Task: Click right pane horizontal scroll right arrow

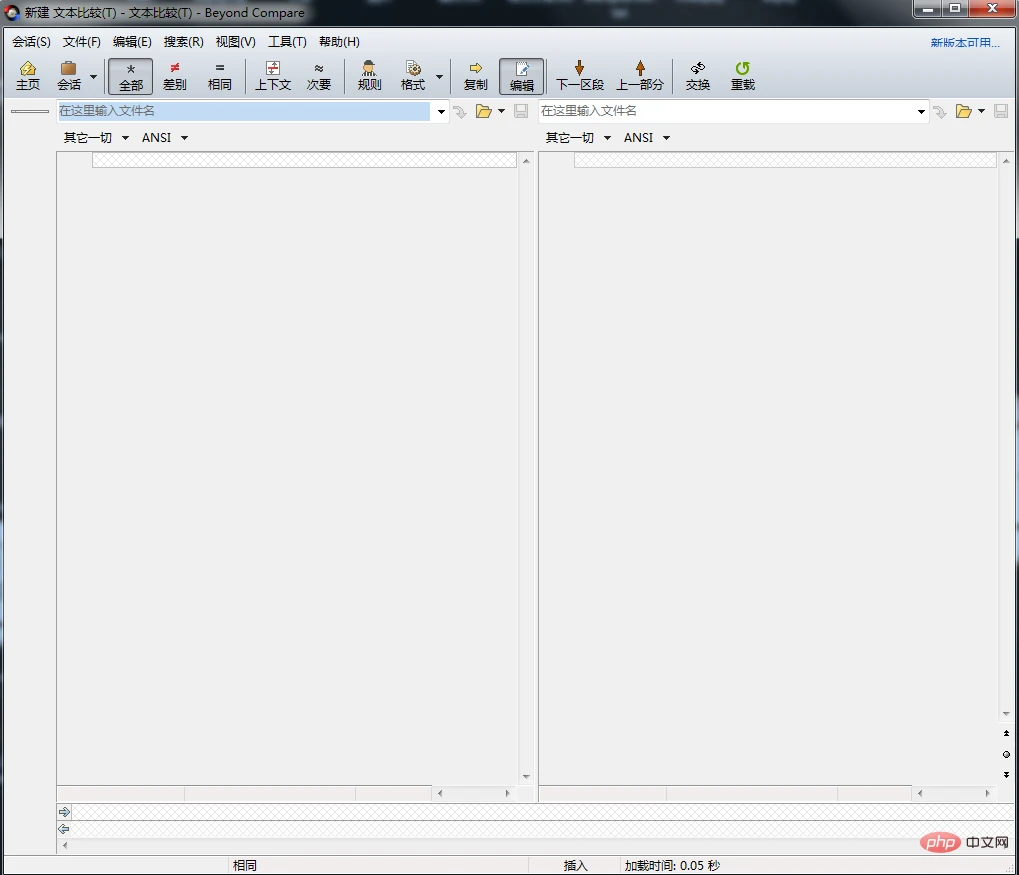Action: [x=987, y=793]
